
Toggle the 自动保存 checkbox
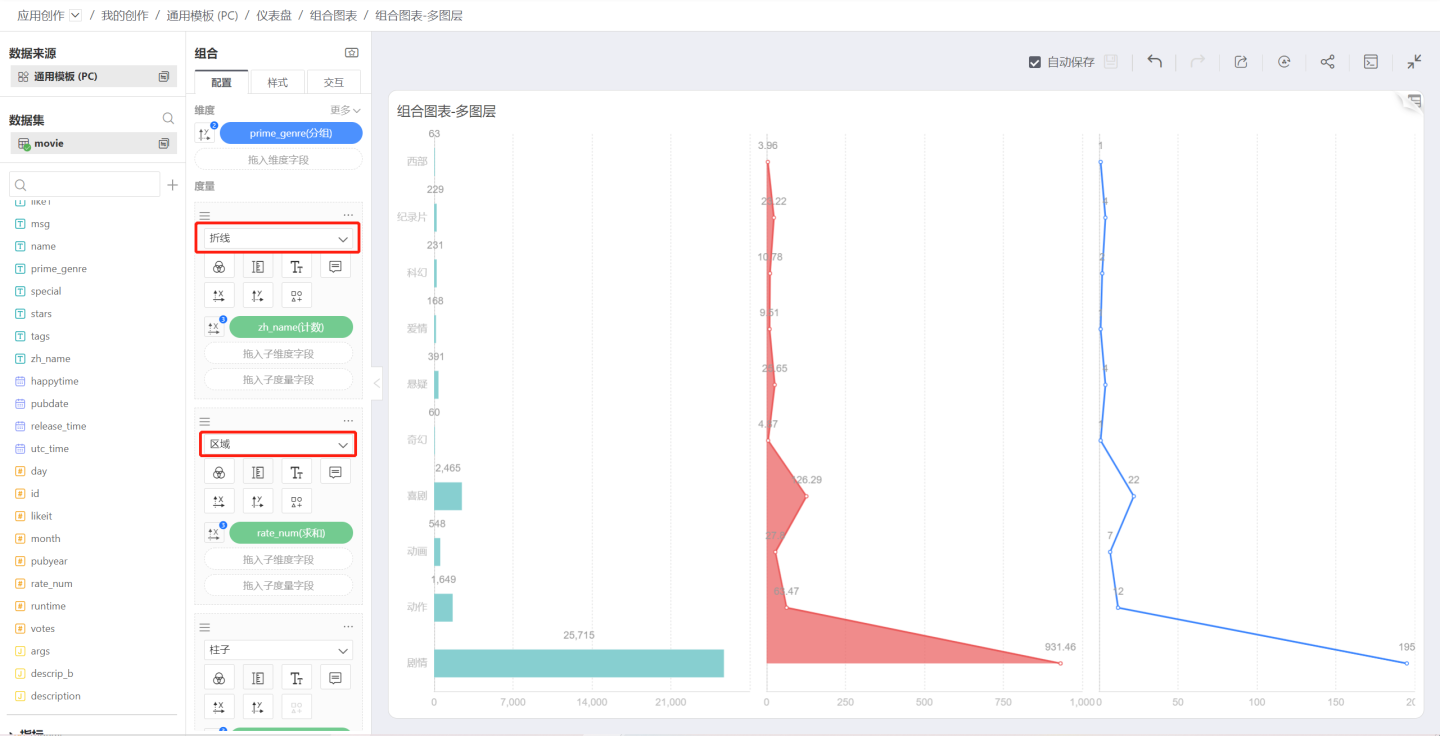(x=1035, y=62)
